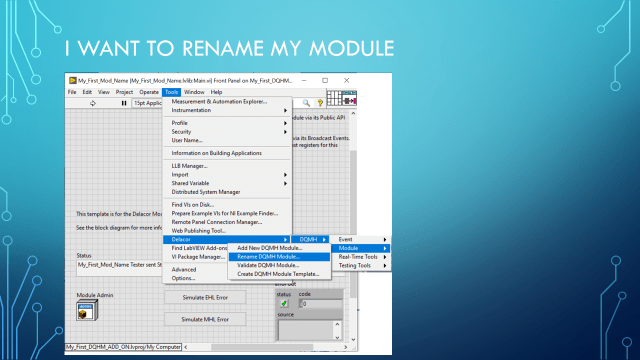Expand the Profile submenu
This screenshot has width=640, height=360.
pyautogui.click(x=227, y=123)
